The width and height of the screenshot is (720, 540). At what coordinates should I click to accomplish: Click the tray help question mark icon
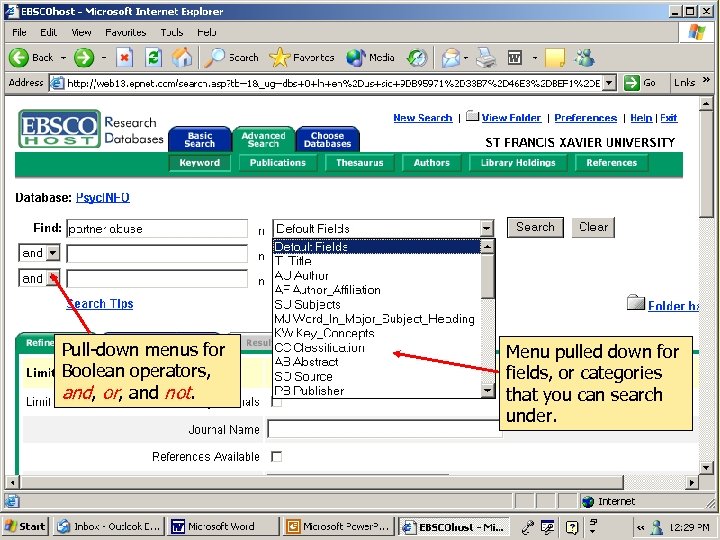click(572, 527)
